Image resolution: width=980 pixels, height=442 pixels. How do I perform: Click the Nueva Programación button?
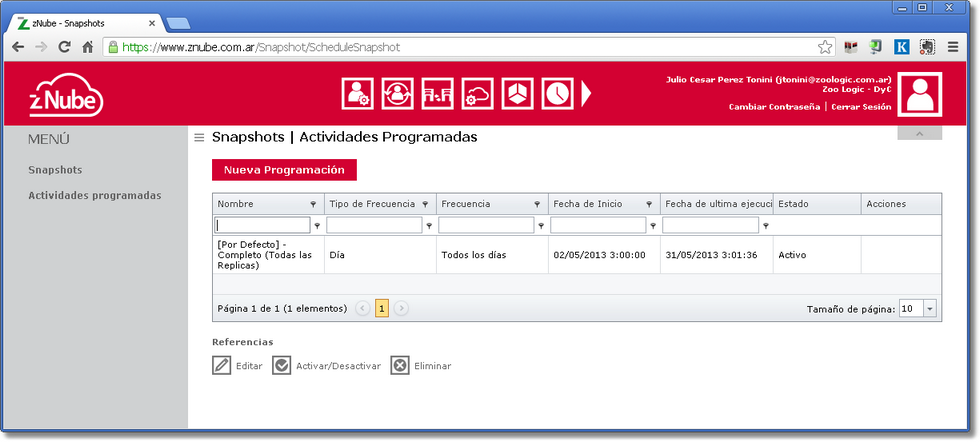tap(284, 170)
